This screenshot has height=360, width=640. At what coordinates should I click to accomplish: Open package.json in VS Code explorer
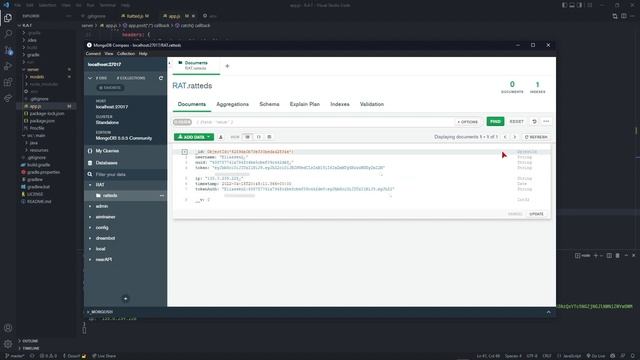(42, 121)
